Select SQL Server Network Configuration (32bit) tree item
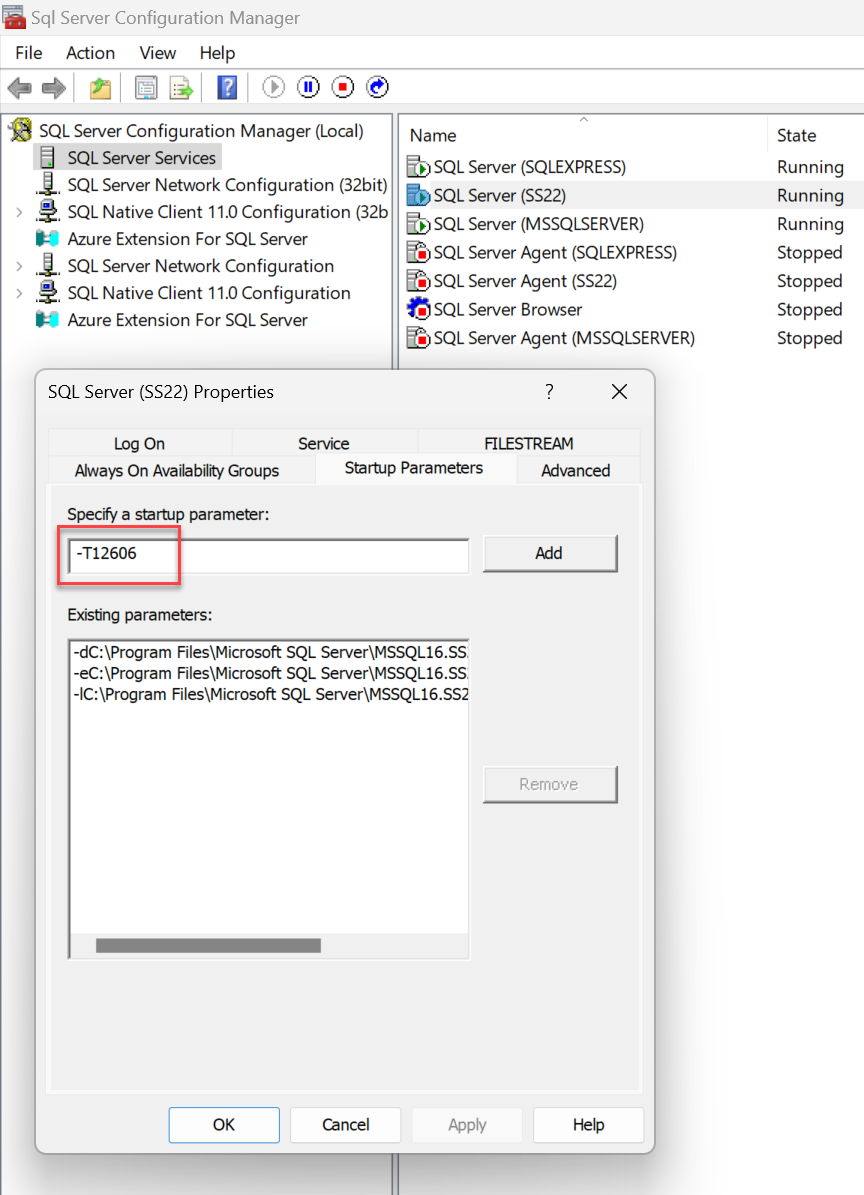This screenshot has height=1195, width=864. click(227, 184)
